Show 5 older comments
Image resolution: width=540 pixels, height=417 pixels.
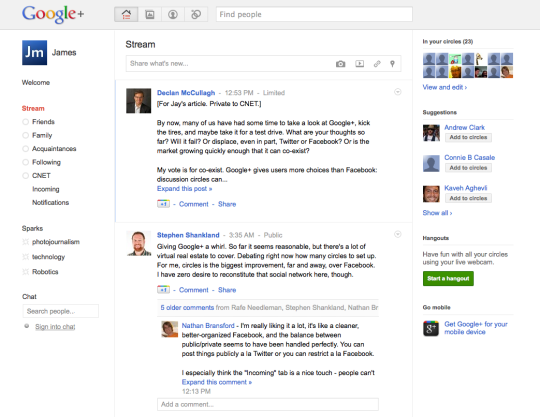[187, 307]
